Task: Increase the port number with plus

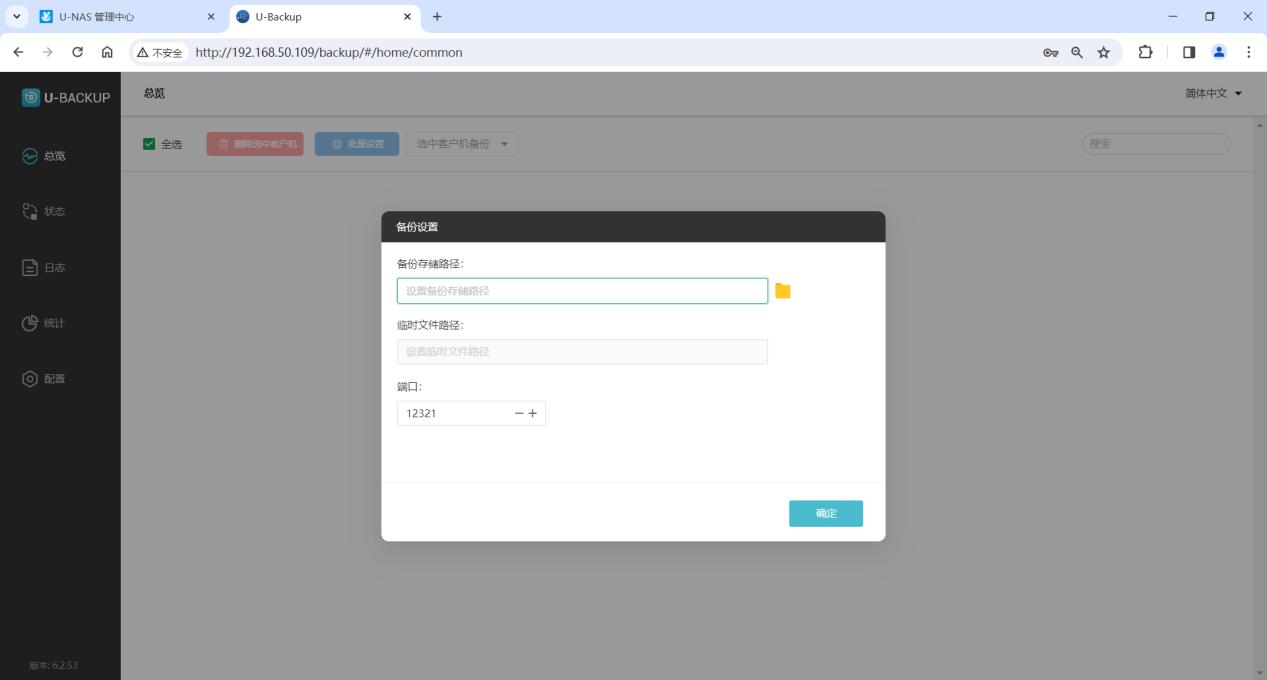Action: click(533, 413)
